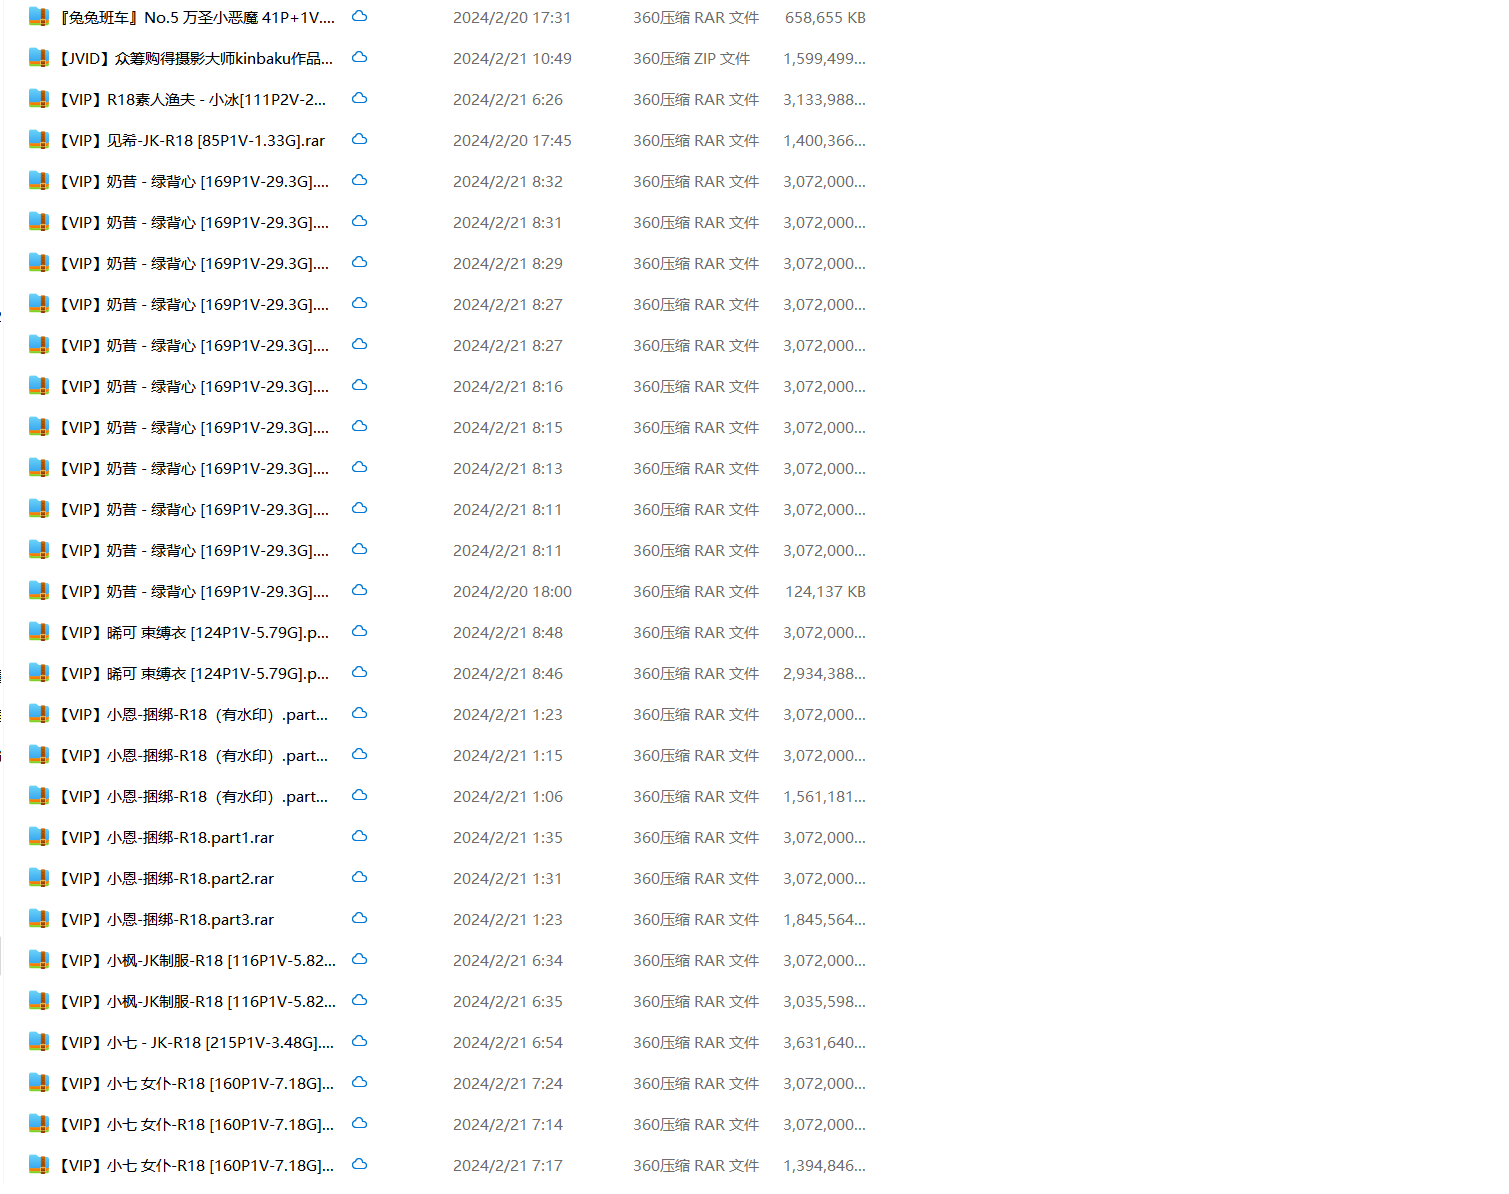Click the '360压缩 ZIP 文件' type label
The width and height of the screenshot is (1509, 1194).
691,59
